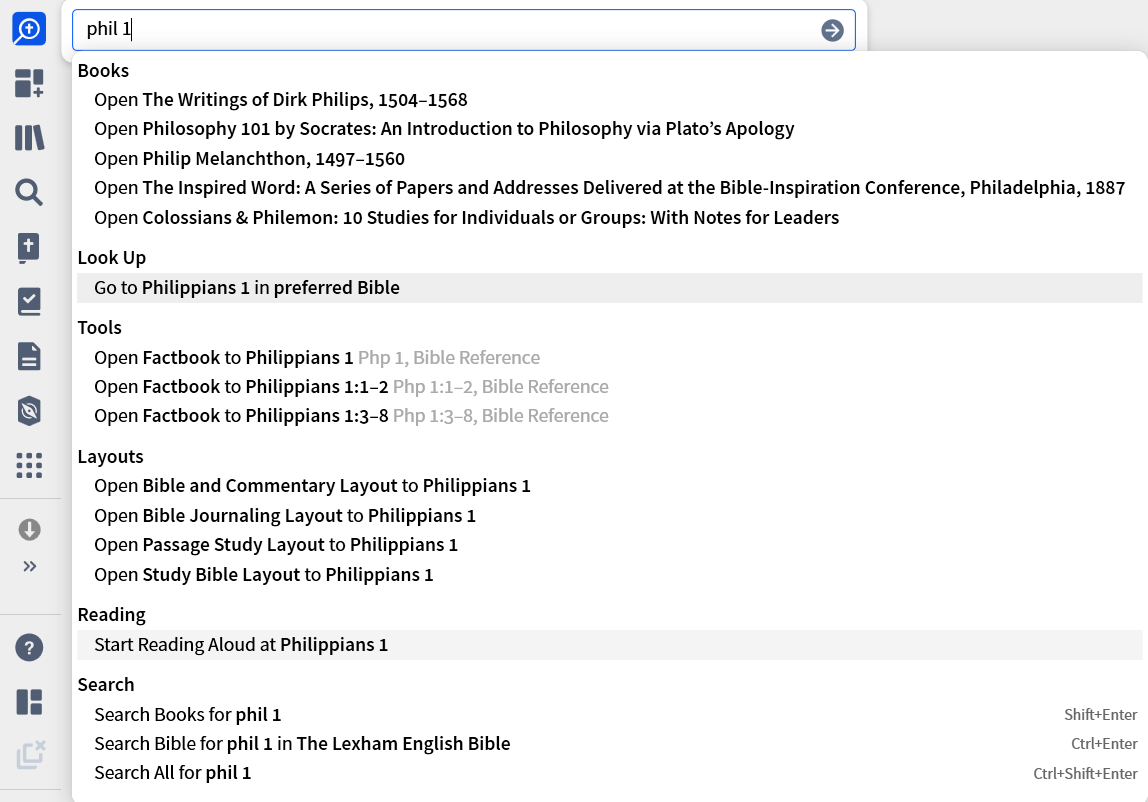
Task: Expand the sidebar with double chevron
Action: (29, 566)
